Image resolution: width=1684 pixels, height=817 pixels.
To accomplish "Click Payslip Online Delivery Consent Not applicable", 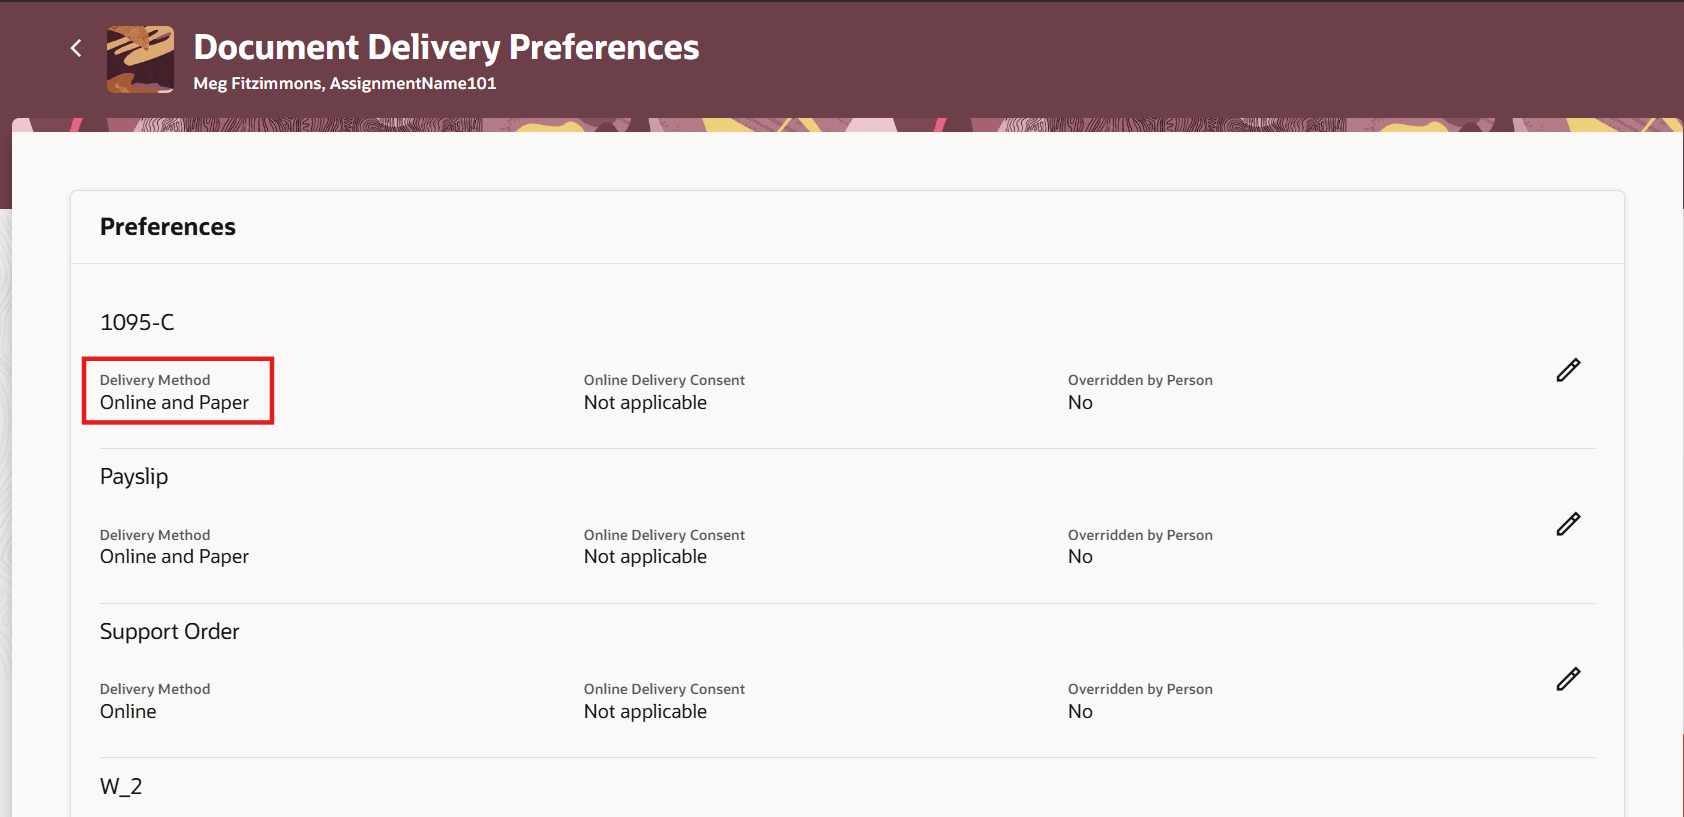I will [x=645, y=557].
